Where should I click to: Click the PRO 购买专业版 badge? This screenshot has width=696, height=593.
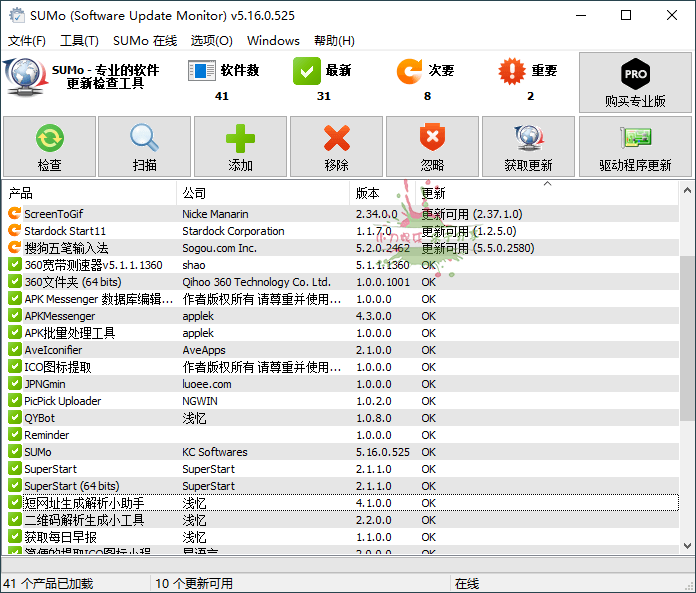click(x=635, y=75)
